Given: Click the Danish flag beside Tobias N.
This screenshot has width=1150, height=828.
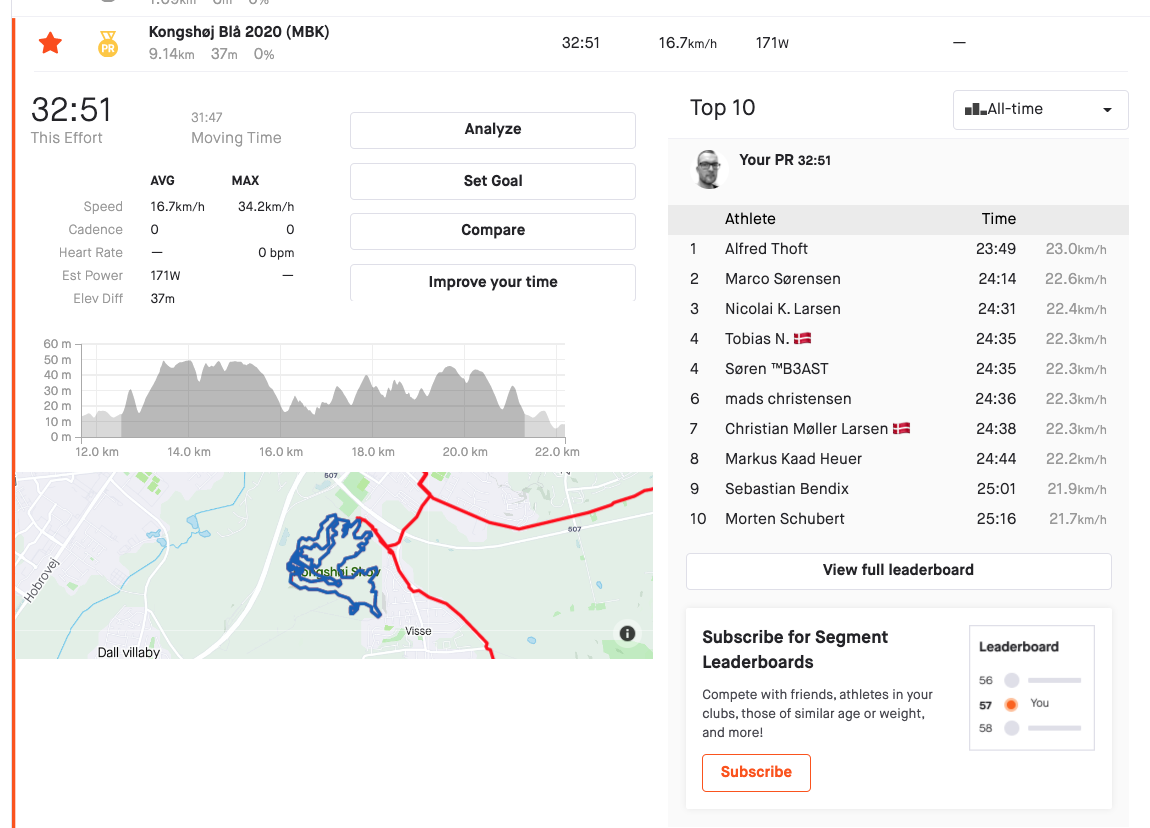Looking at the screenshot, I should click(x=802, y=339).
